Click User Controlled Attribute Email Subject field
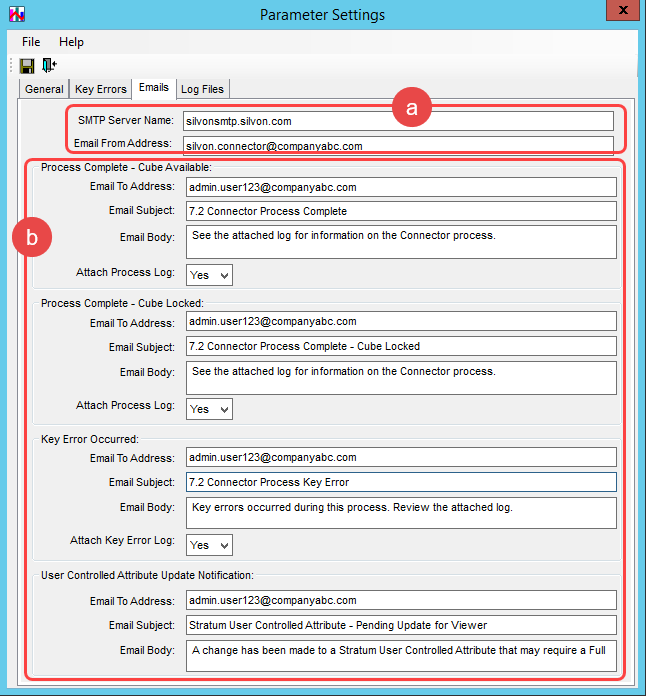The height and width of the screenshot is (696, 646). point(401,625)
